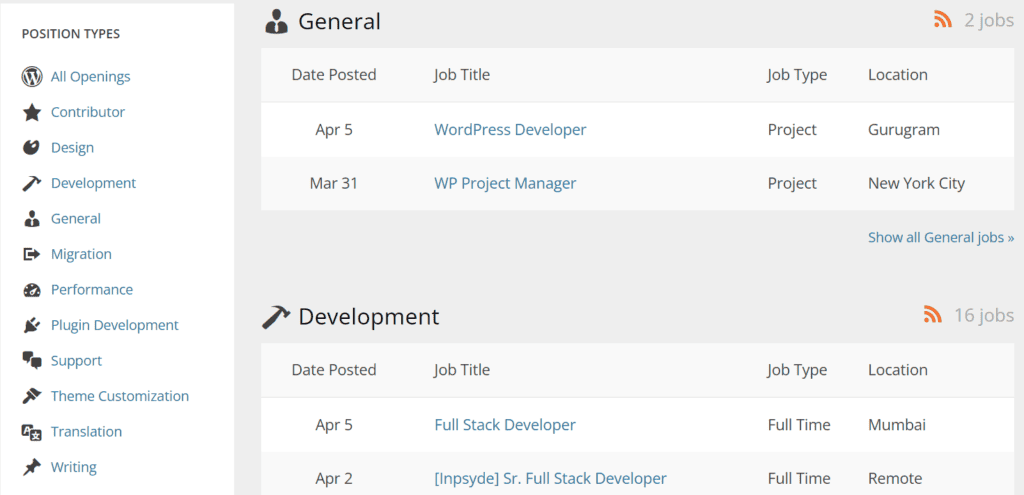
Task: Open the WordPress Developer job posting
Action: (510, 130)
